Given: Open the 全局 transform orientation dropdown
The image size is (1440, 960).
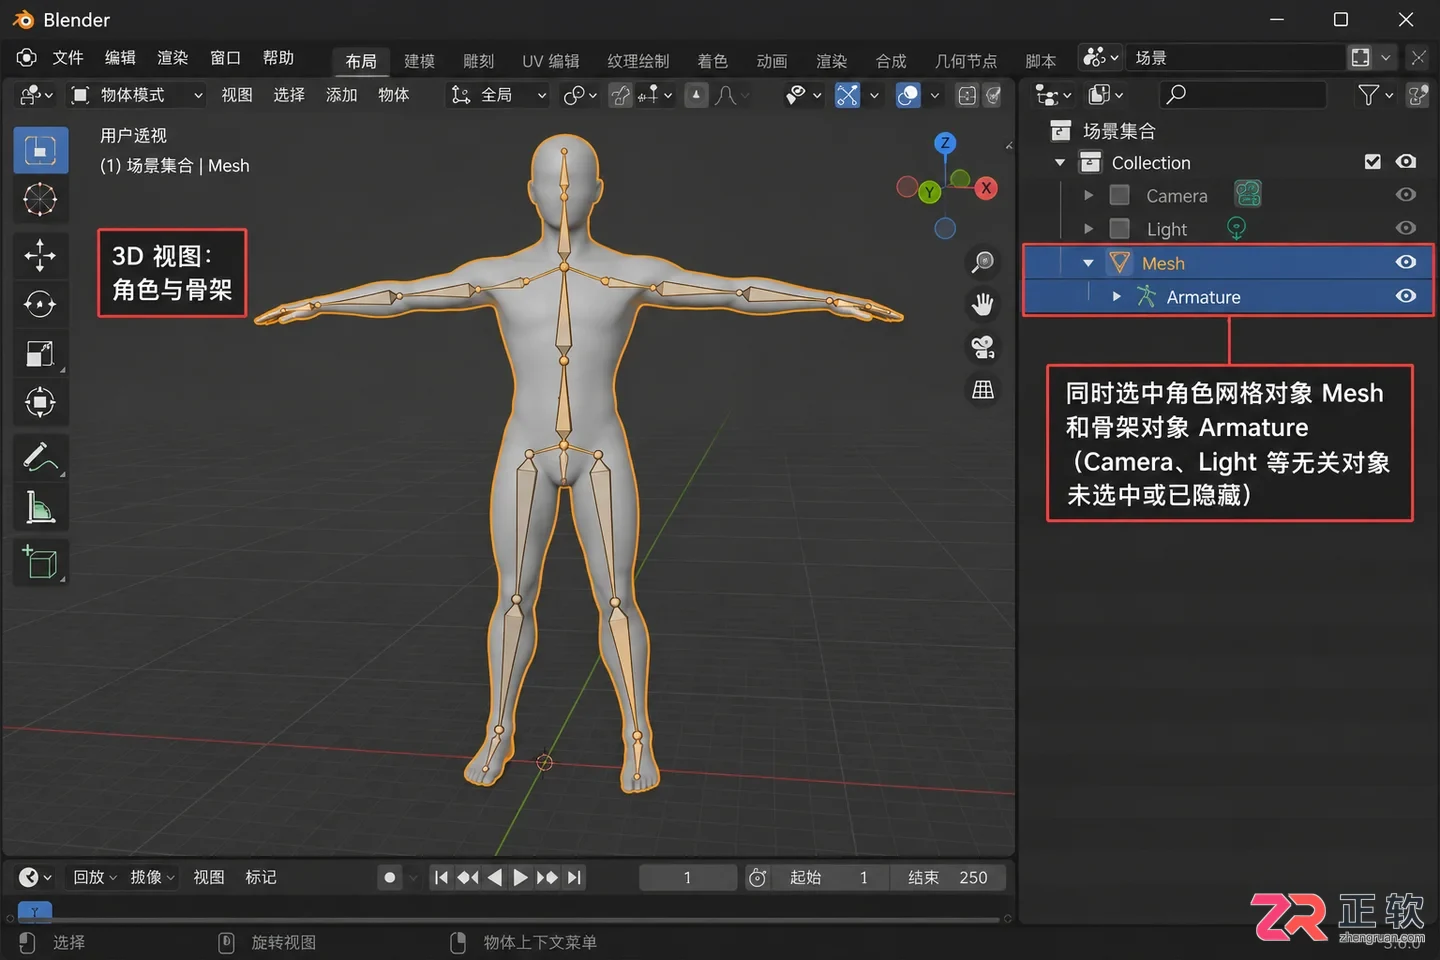Looking at the screenshot, I should pyautogui.click(x=499, y=95).
